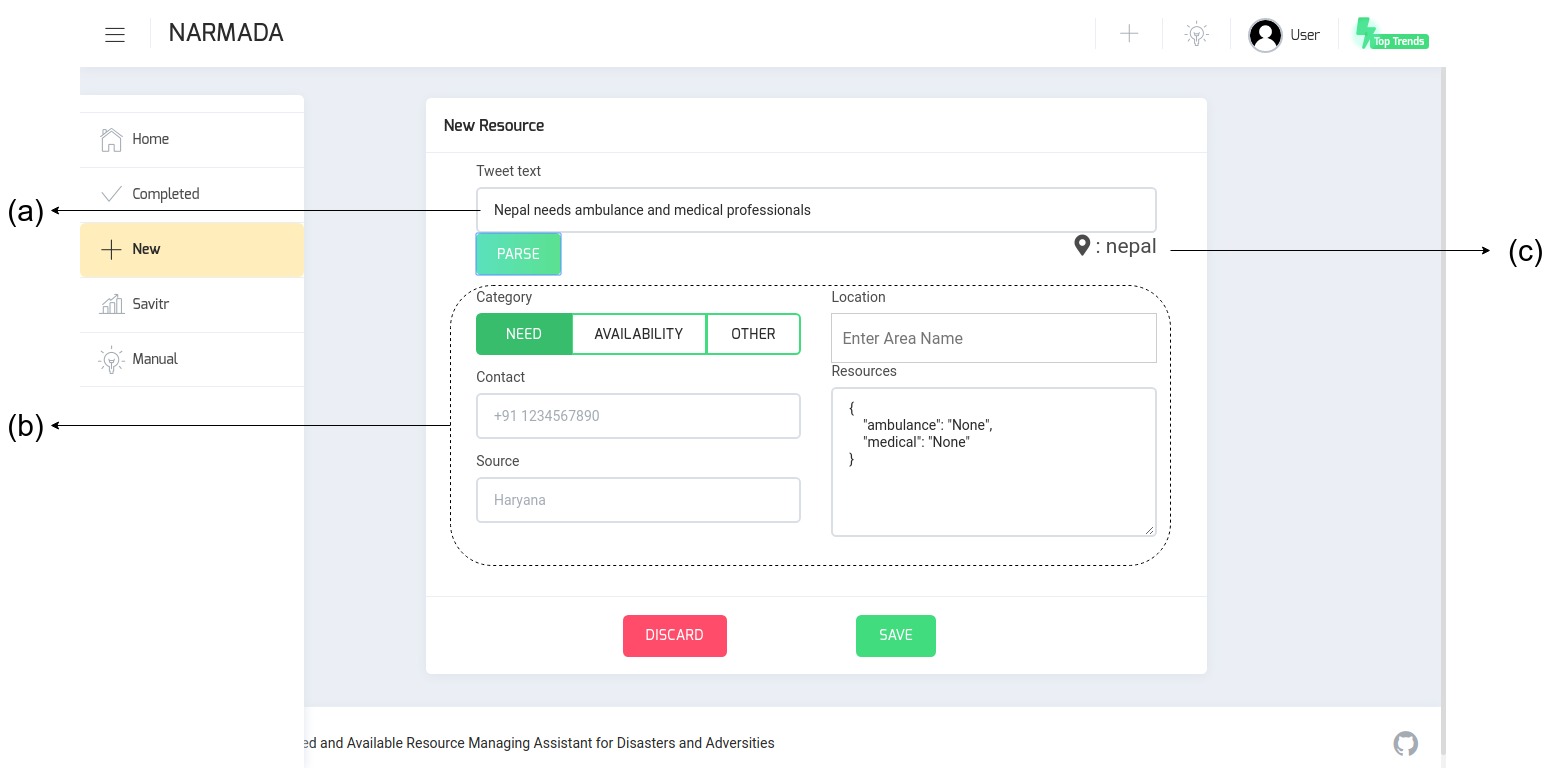1551x769 pixels.
Task: Select the NEED category option
Action: pyautogui.click(x=524, y=334)
